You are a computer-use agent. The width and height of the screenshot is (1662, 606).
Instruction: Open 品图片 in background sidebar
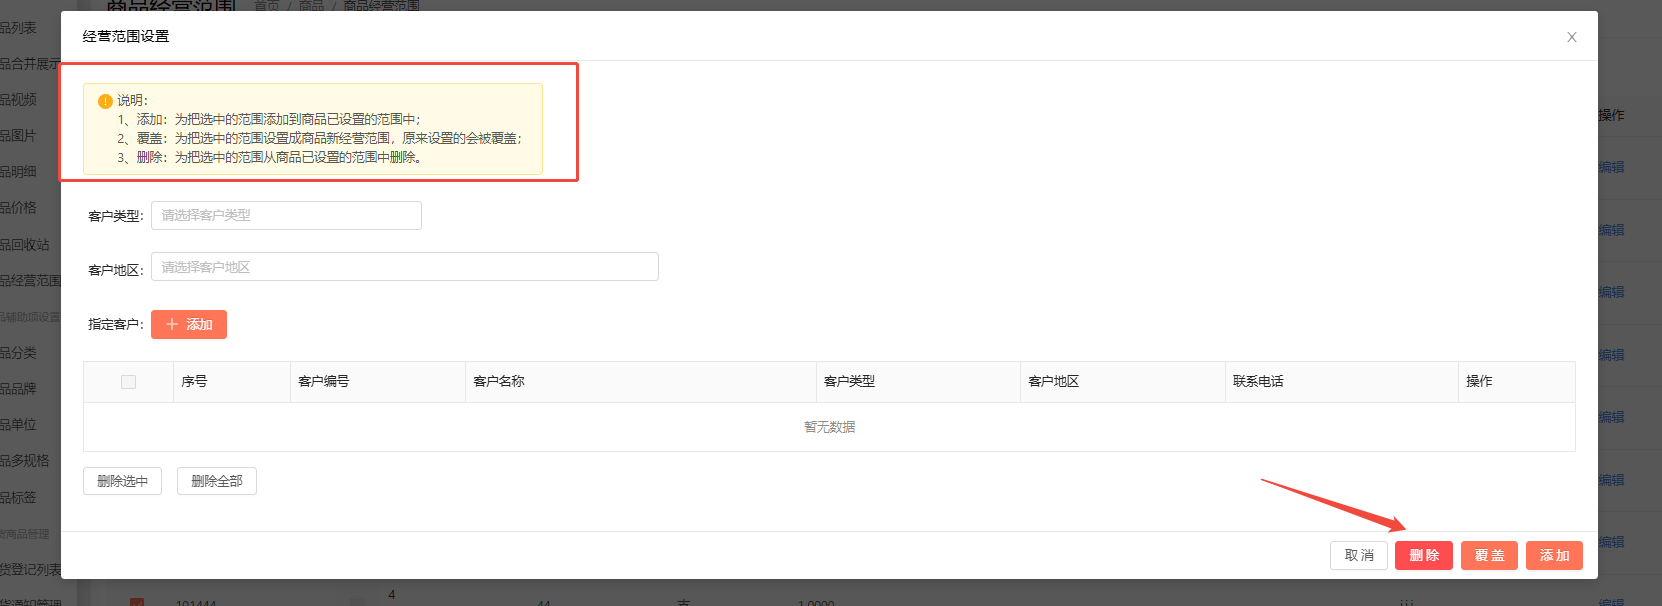pos(18,135)
